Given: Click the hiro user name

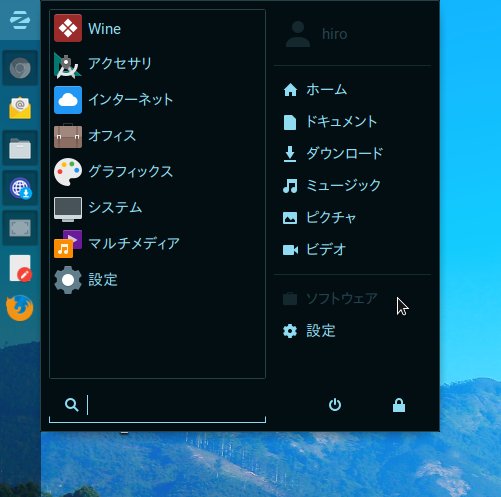Looking at the screenshot, I should click(335, 34).
